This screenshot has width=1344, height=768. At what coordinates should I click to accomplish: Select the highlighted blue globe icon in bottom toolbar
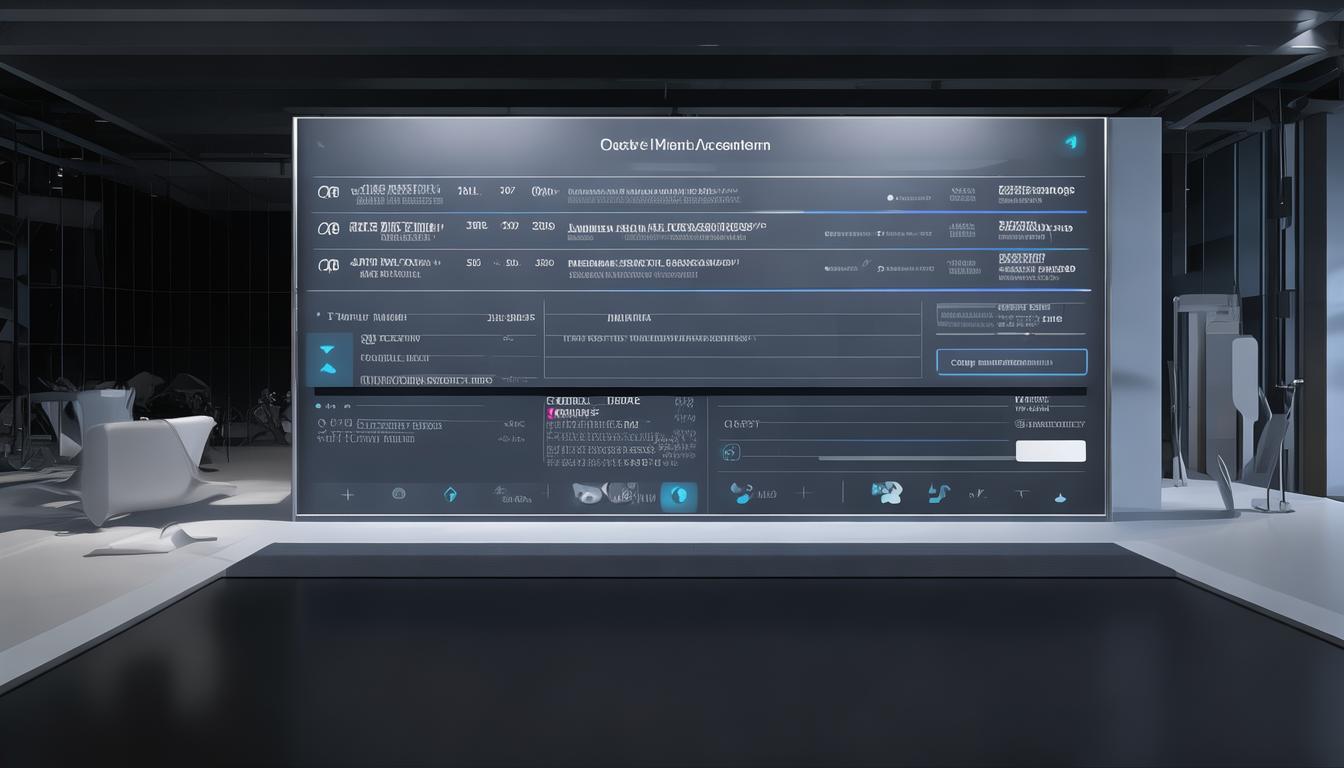point(678,494)
